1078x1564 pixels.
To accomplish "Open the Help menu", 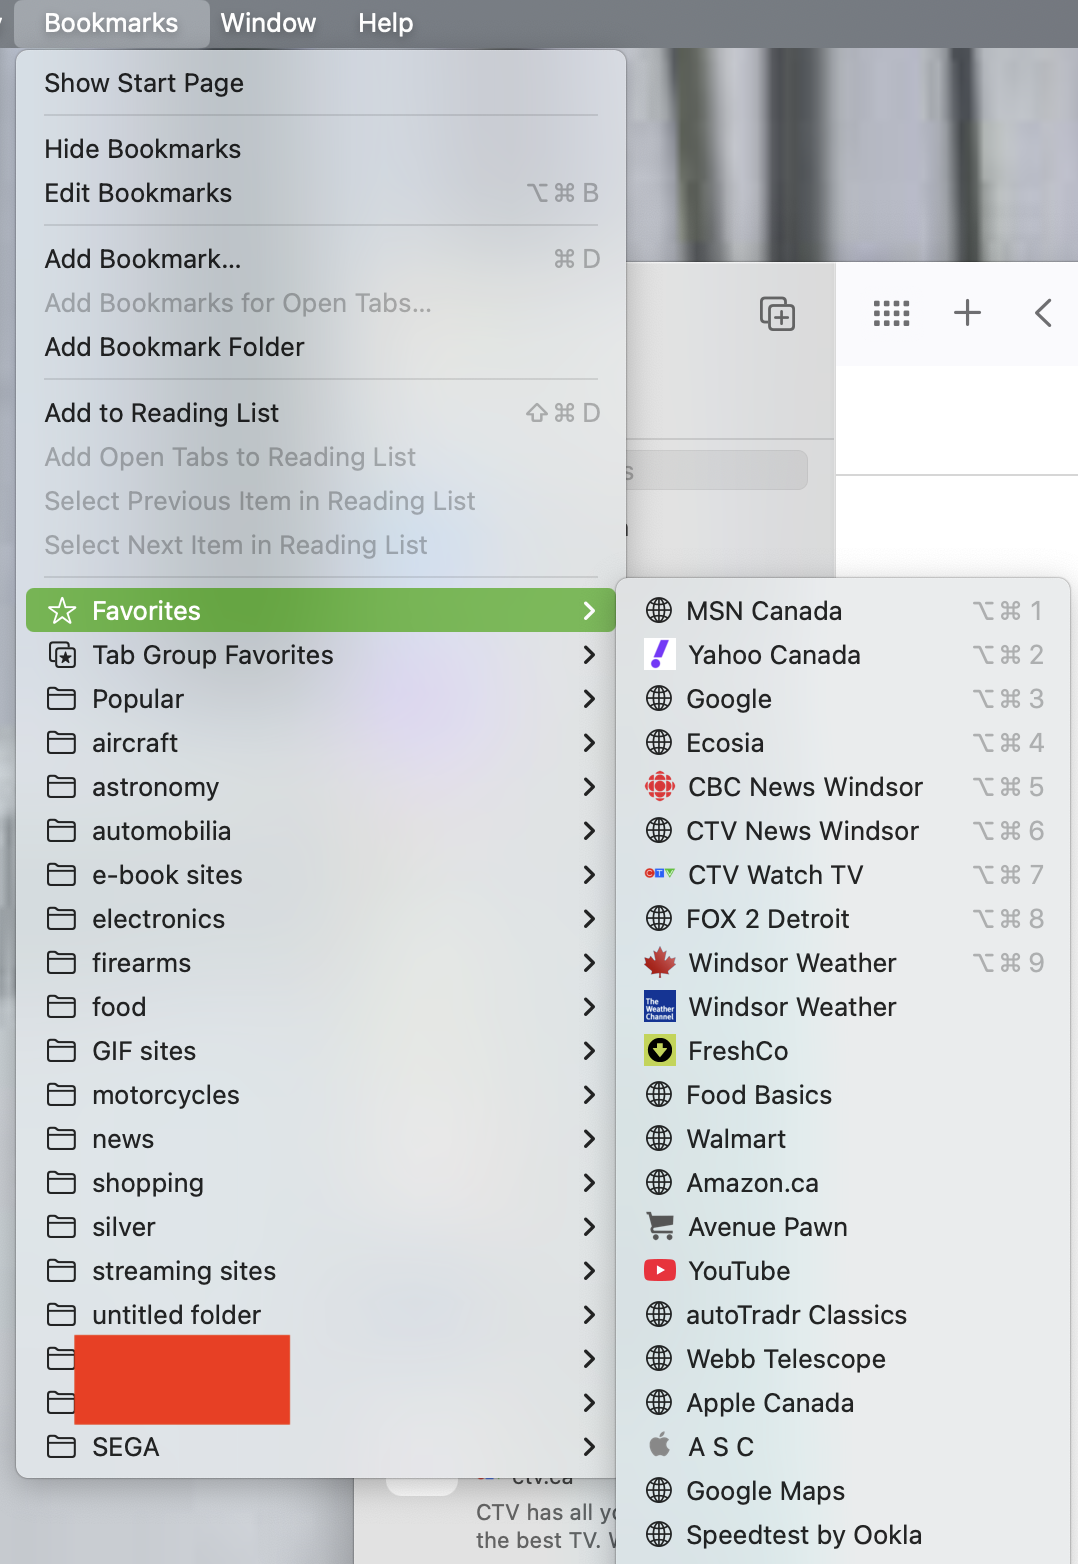I will (x=386, y=23).
